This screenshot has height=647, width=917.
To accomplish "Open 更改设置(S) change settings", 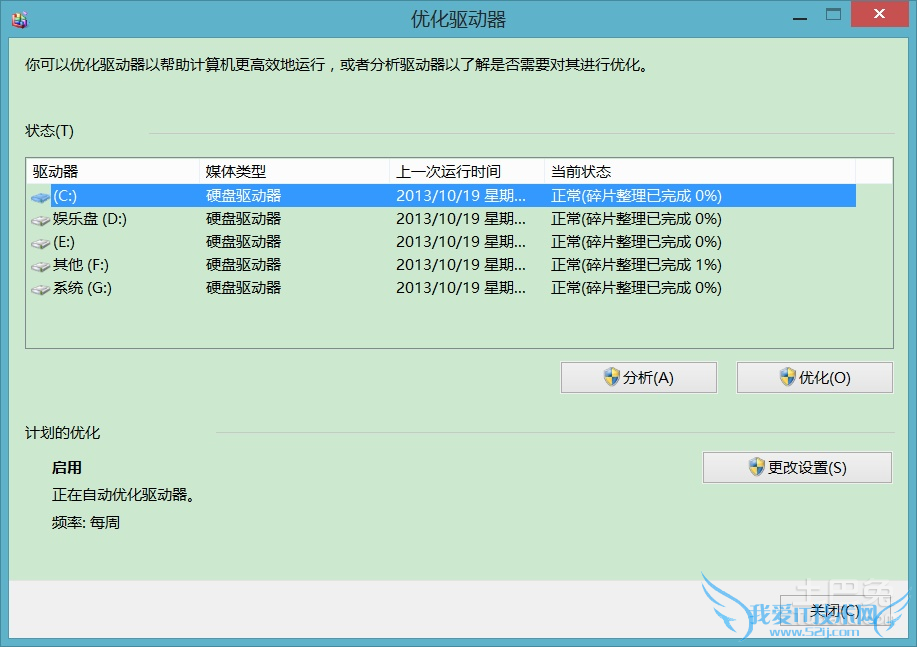I will [797, 467].
